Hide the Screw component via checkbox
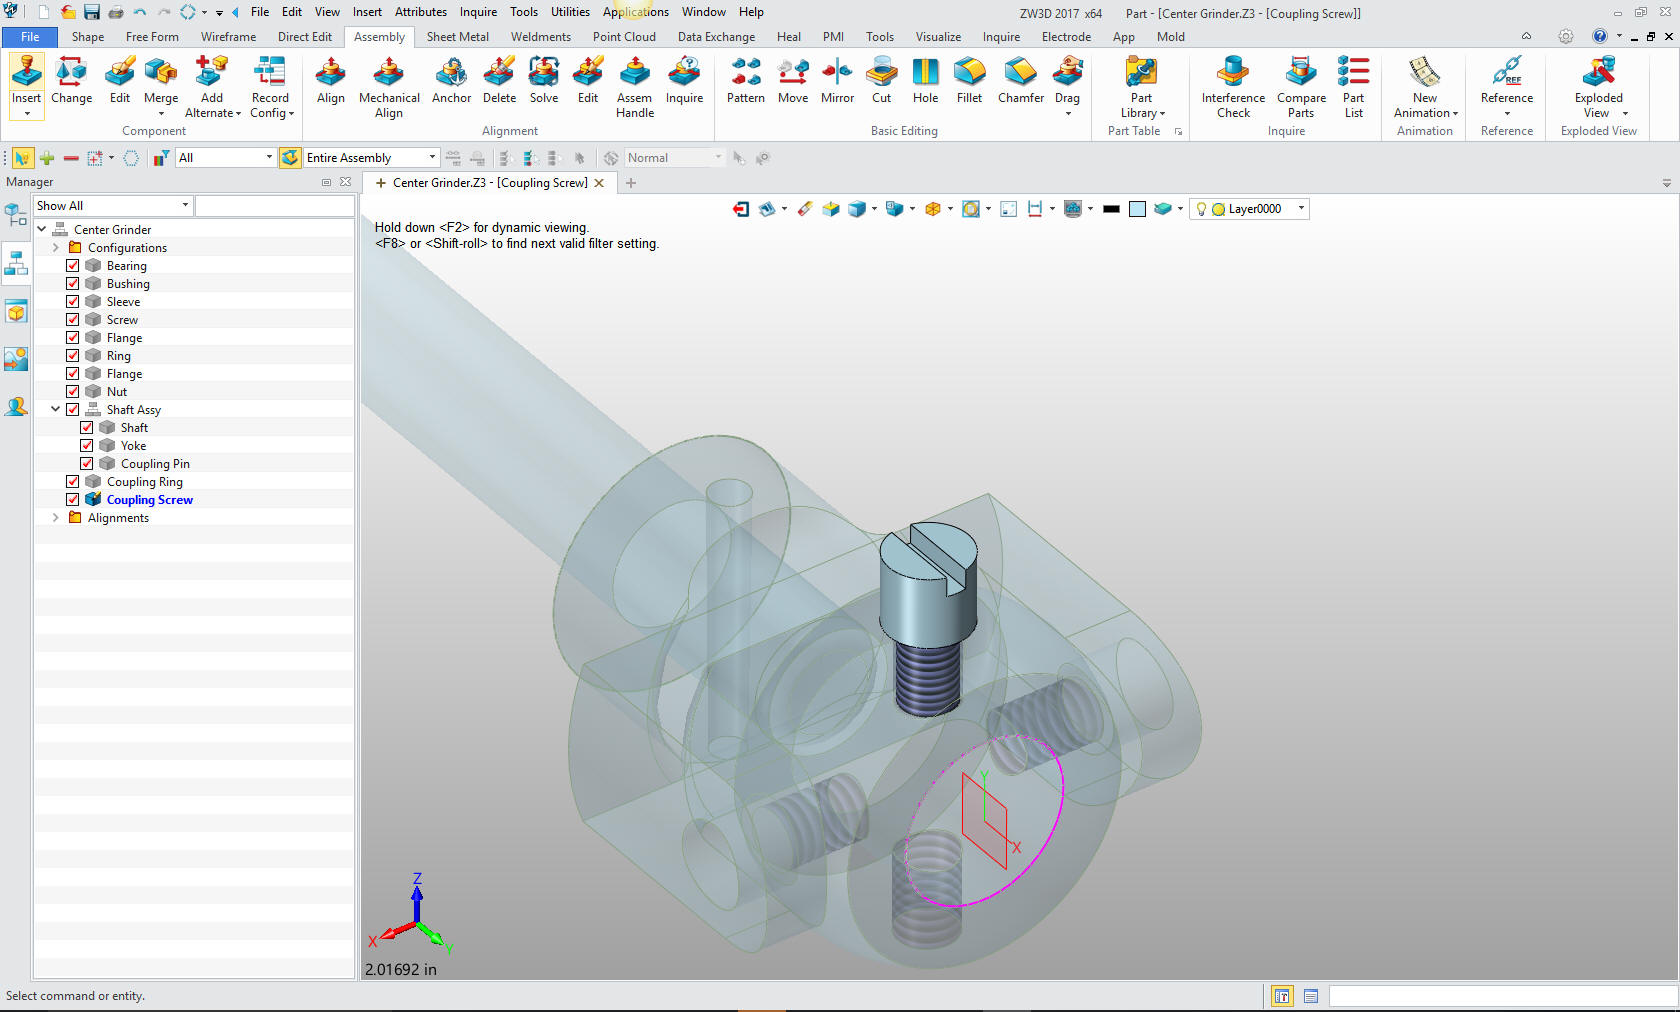 (x=73, y=319)
